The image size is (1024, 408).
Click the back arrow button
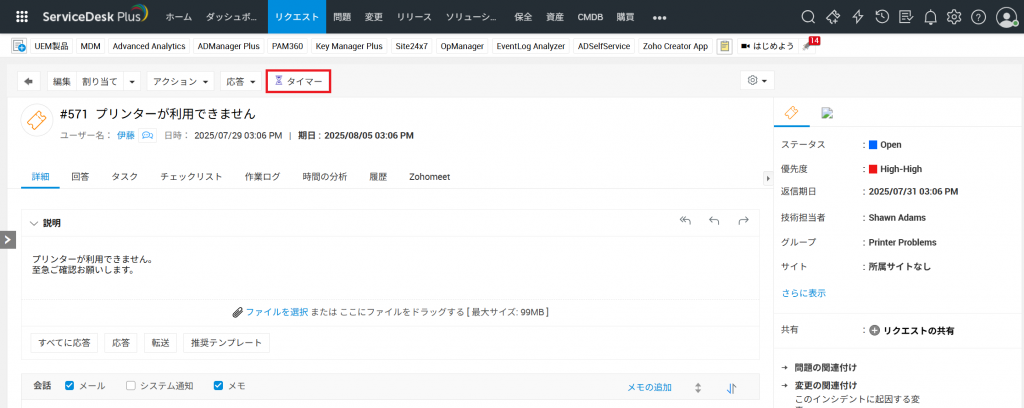[x=29, y=81]
